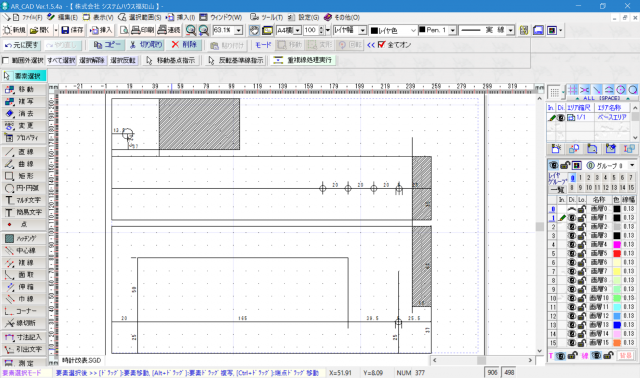Screen dimensions: 640x378
Task: Open the Pen. 1 dropdown
Action: point(452,31)
